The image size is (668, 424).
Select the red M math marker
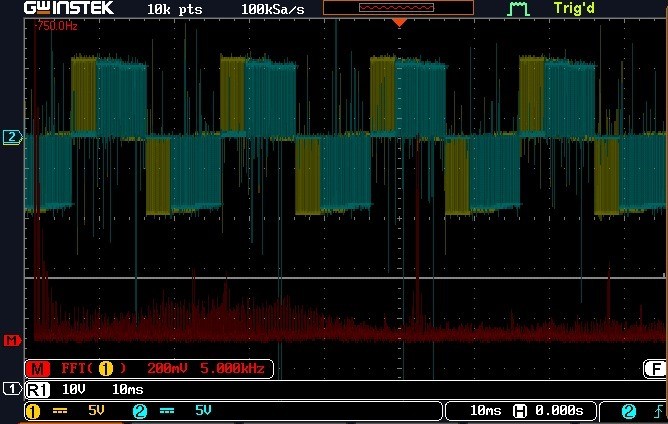[x=12, y=340]
